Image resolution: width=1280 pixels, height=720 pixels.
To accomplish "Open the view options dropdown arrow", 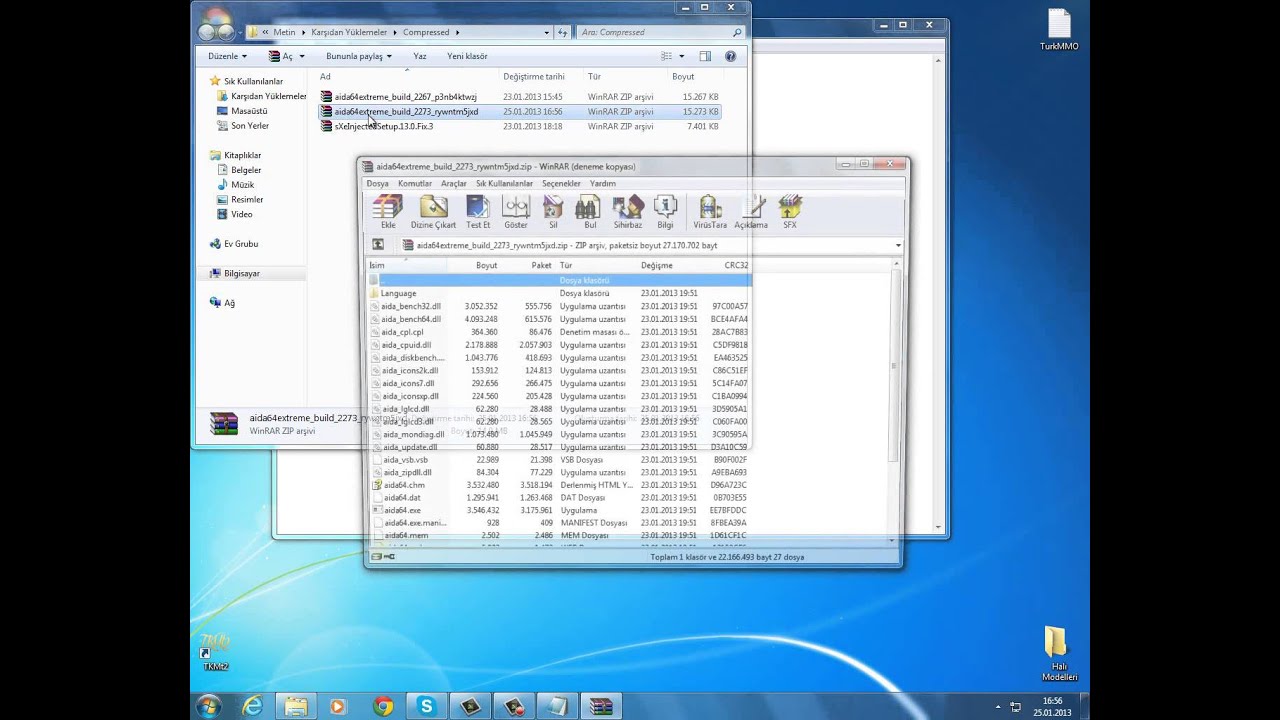I will 682,56.
